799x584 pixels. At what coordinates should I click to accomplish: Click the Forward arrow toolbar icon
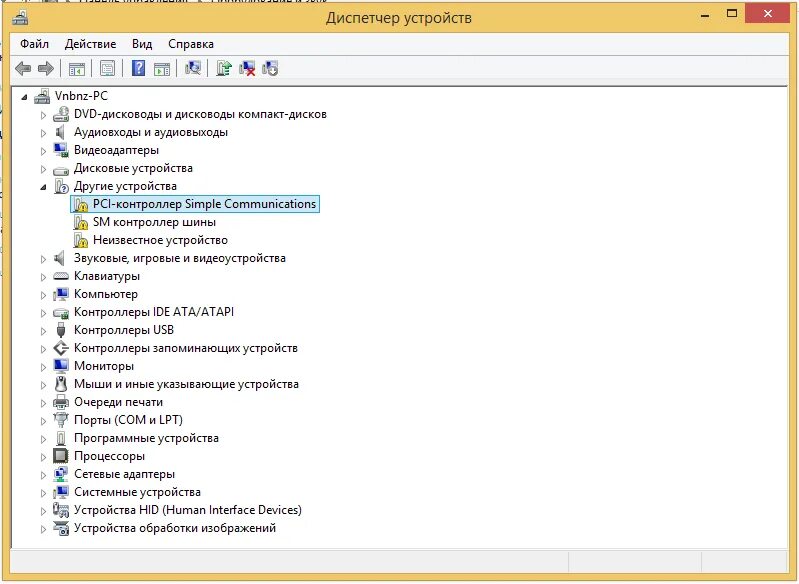coord(46,68)
